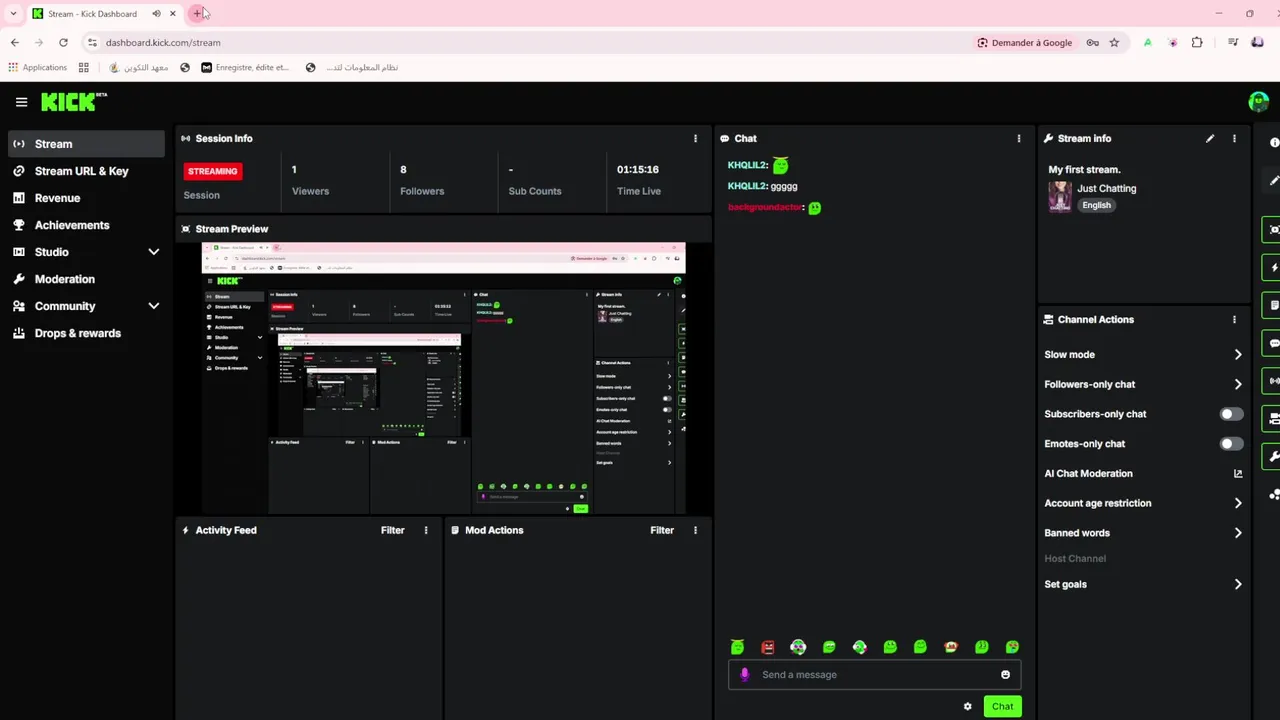
Task: Mute the Stream tab audio icon
Action: 156,14
